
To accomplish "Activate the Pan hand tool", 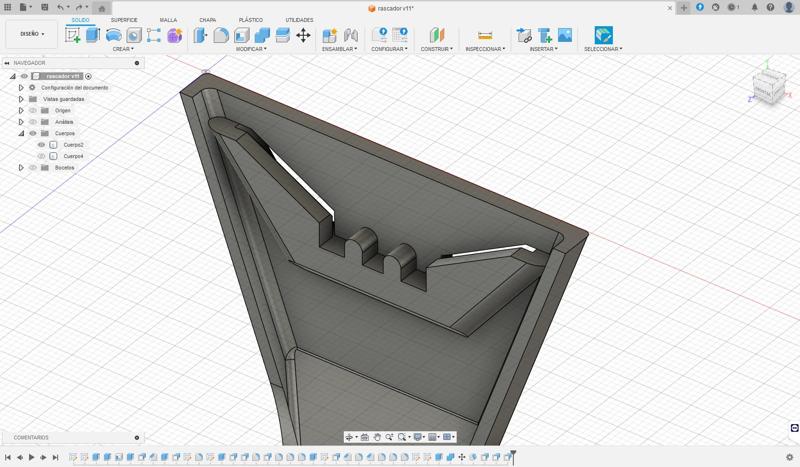I will (377, 437).
